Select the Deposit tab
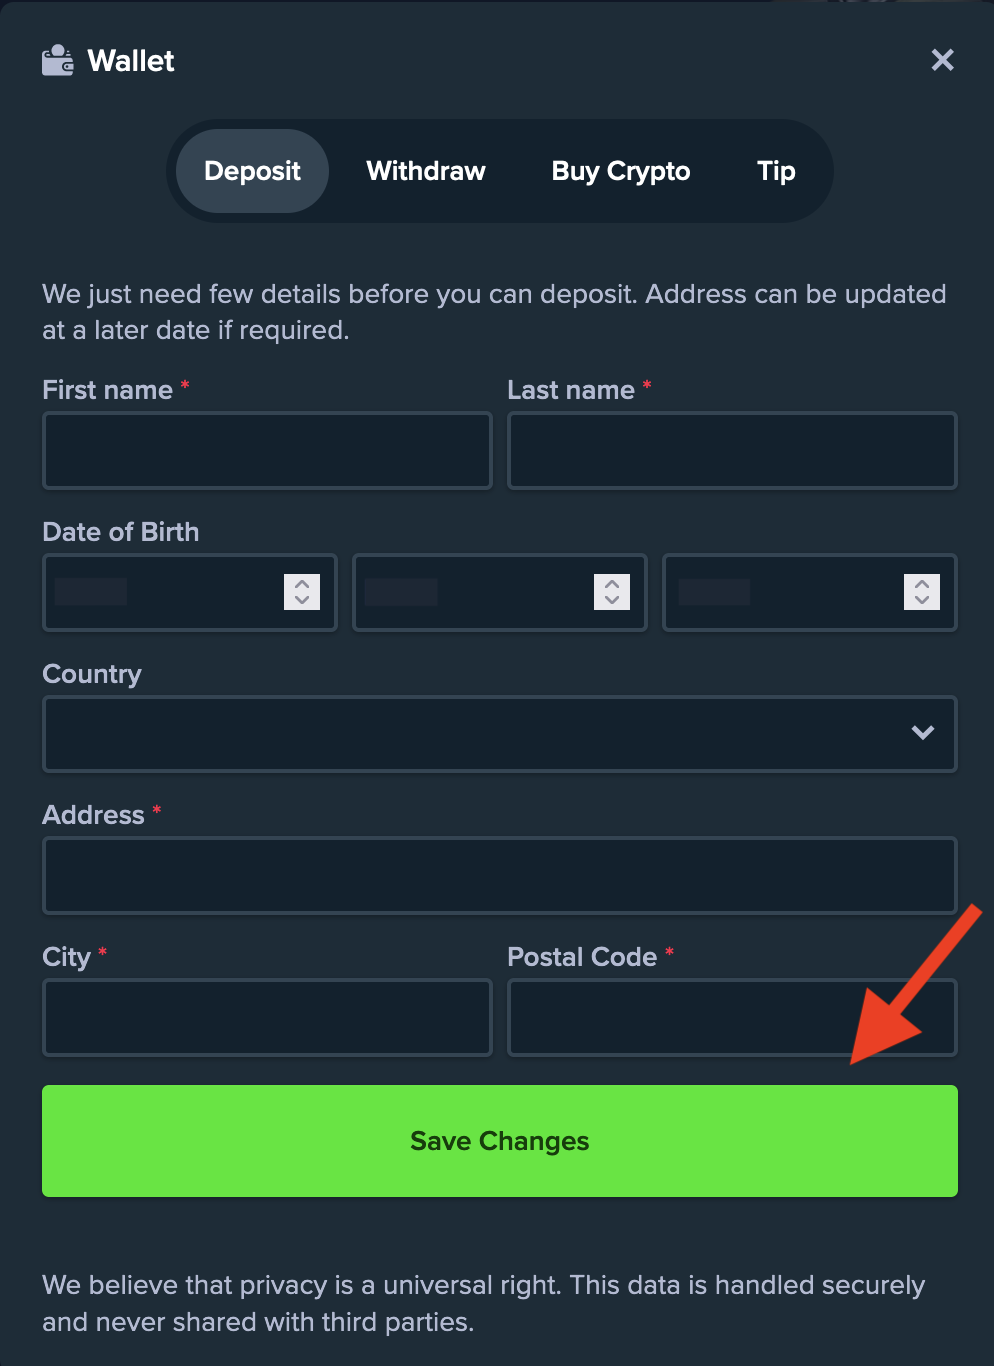Image resolution: width=994 pixels, height=1366 pixels. (252, 171)
